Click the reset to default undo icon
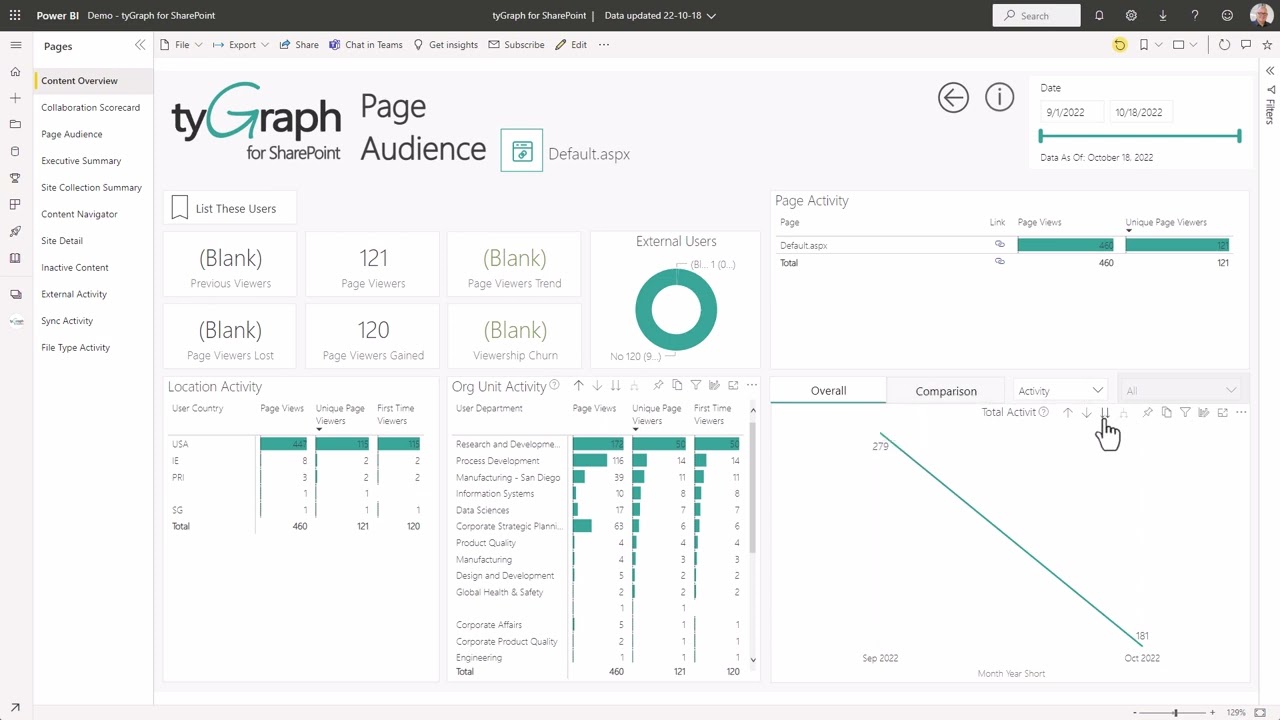Image resolution: width=1280 pixels, height=720 pixels. tap(1120, 45)
